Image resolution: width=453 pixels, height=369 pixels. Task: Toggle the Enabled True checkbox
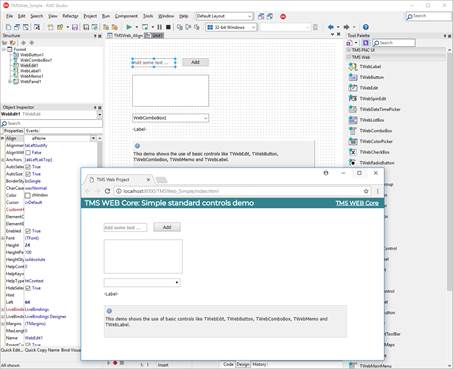point(28,231)
